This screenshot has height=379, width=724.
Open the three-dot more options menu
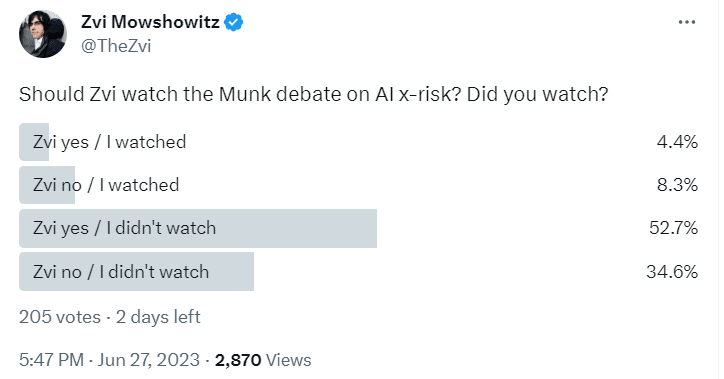687,22
